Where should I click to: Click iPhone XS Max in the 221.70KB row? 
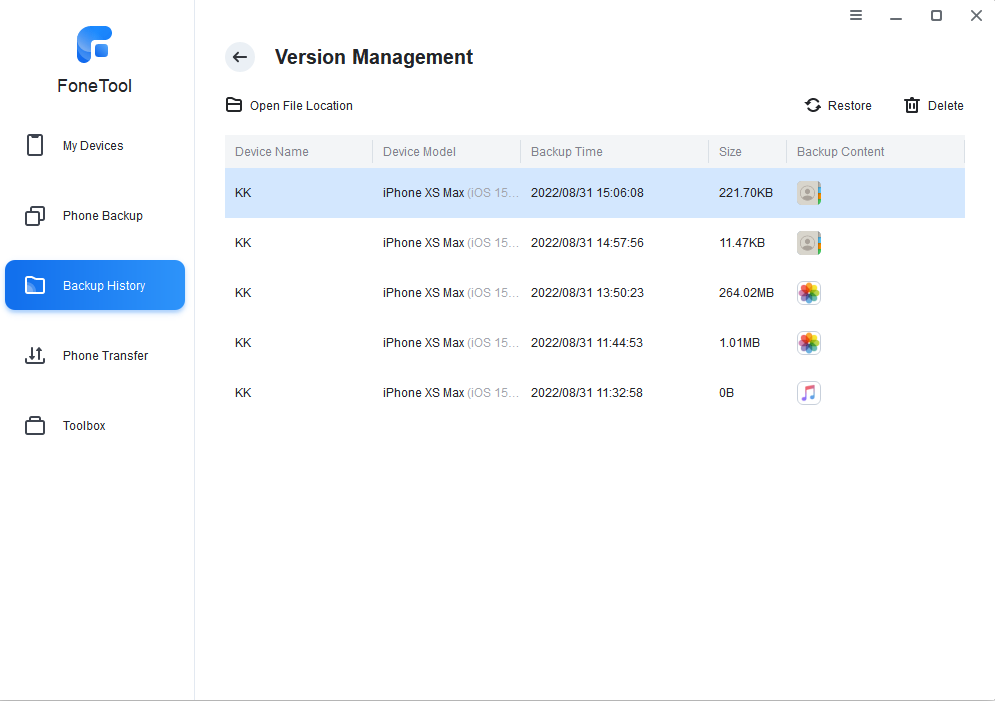coord(423,193)
